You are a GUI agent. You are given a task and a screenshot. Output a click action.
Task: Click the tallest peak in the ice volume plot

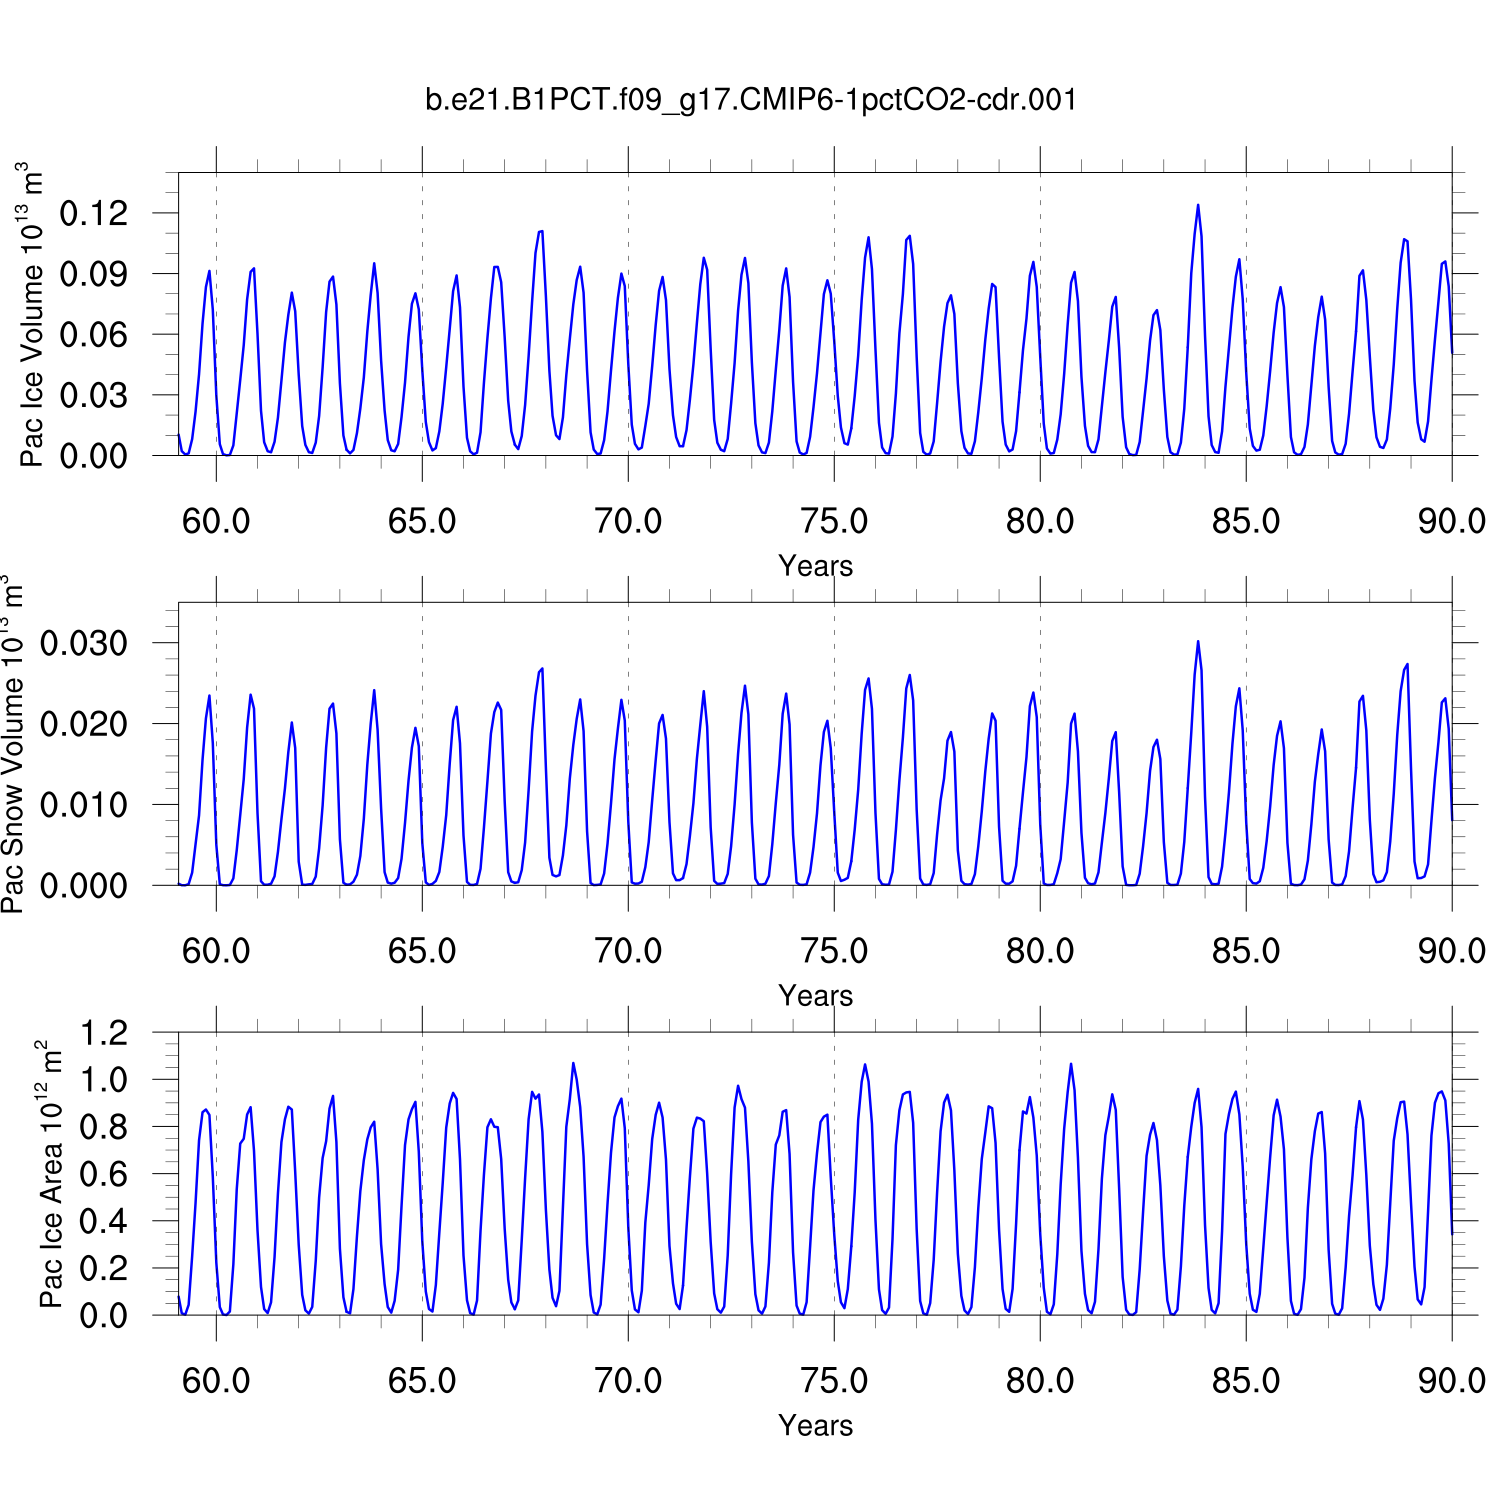(x=1198, y=206)
